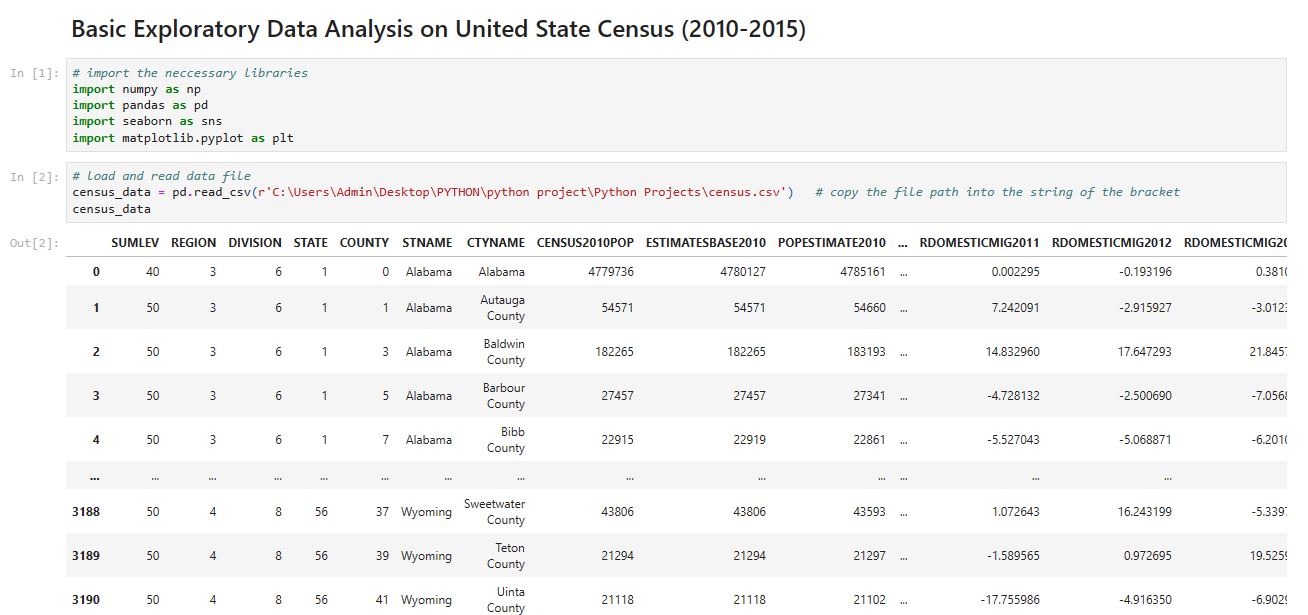
Task: Select the In [1] cell prompt
Action: tap(34, 74)
